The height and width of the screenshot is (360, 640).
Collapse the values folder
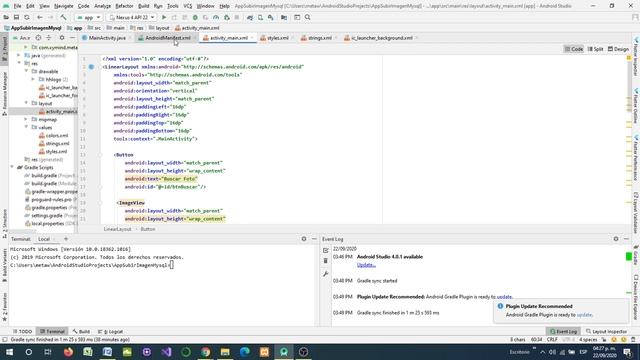coord(26,127)
